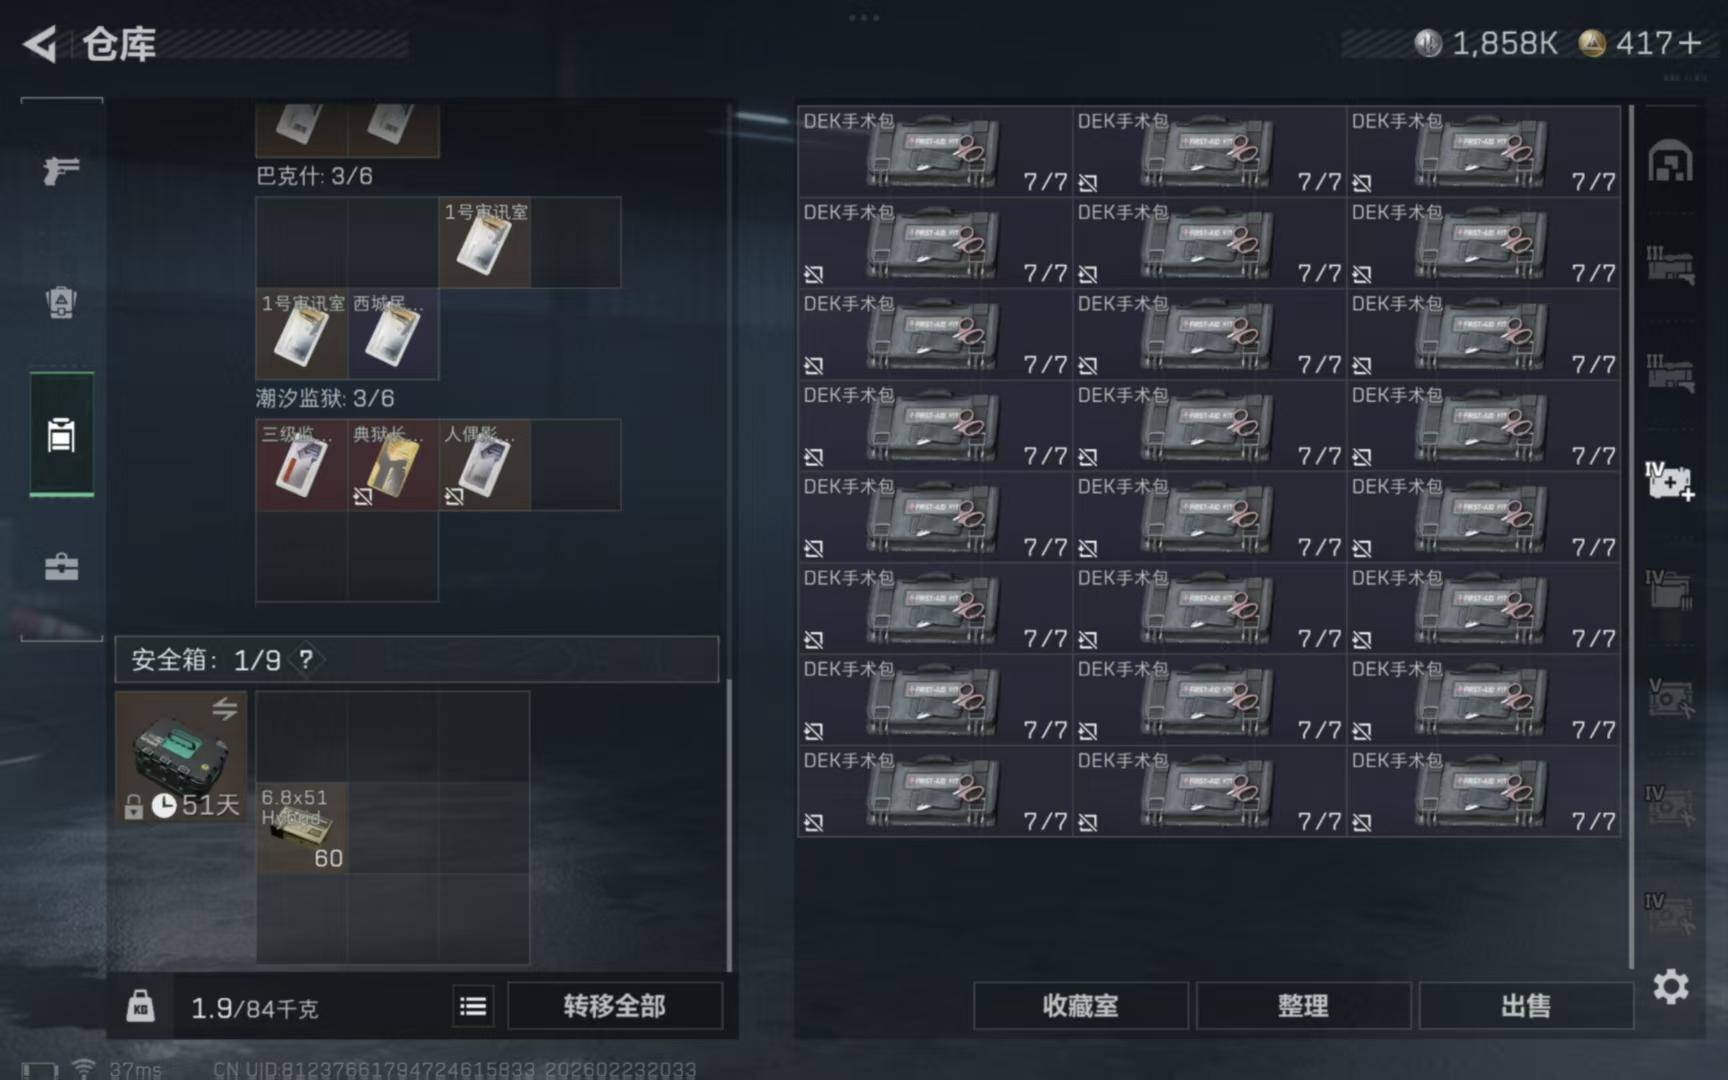Viewport: 1728px width, 1080px height.
Task: Show safe box help question mark
Action: pos(306,659)
